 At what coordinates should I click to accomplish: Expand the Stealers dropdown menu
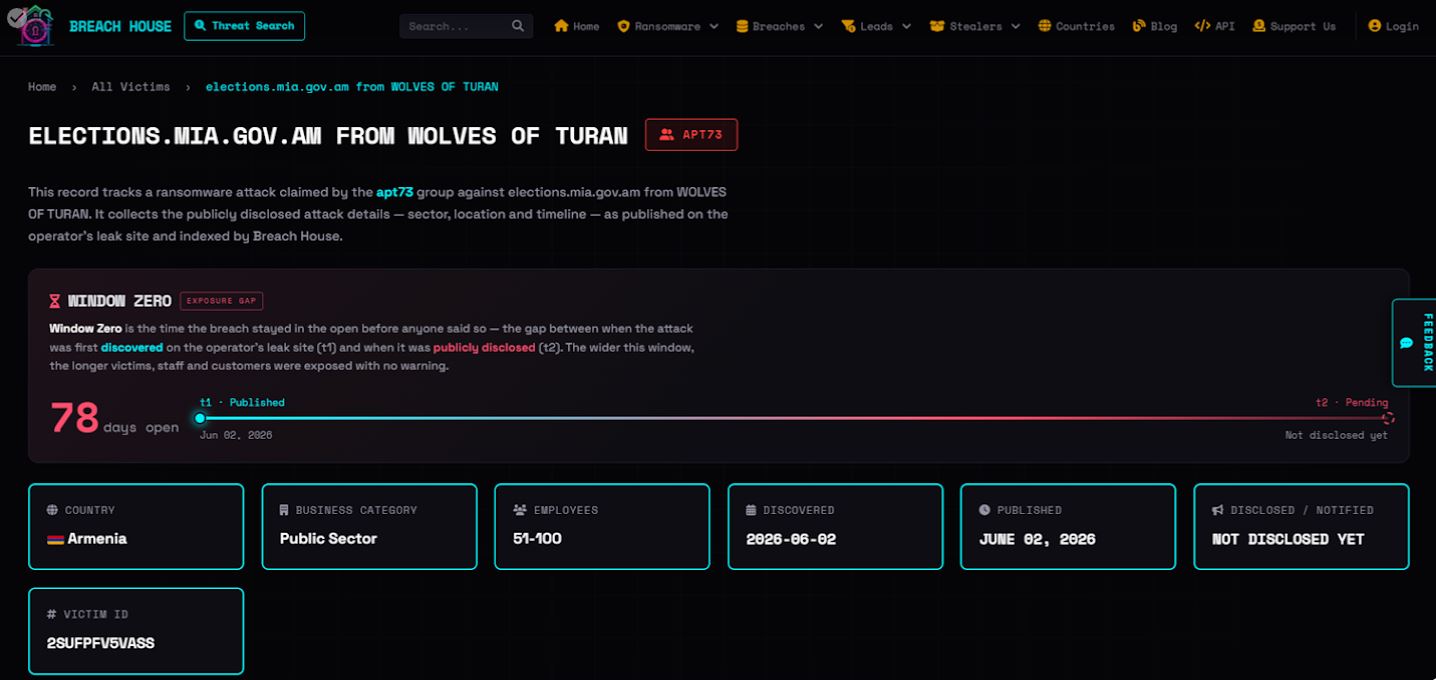[x=975, y=26]
